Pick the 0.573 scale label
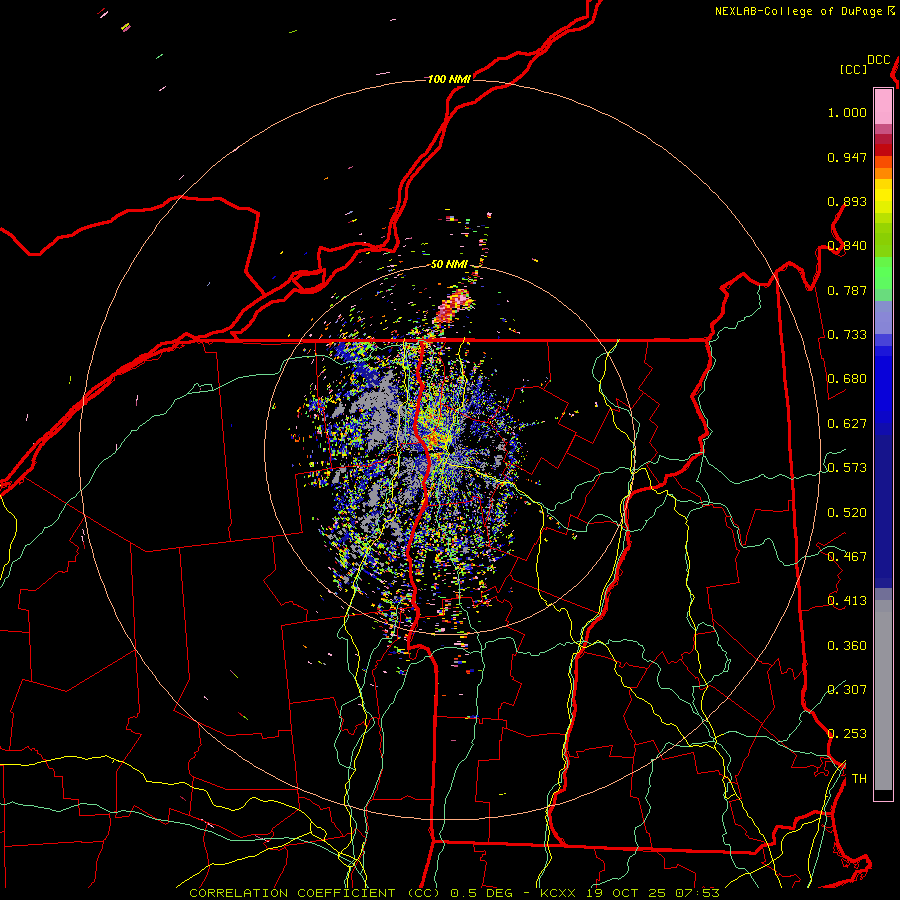The width and height of the screenshot is (900, 900). click(x=847, y=468)
